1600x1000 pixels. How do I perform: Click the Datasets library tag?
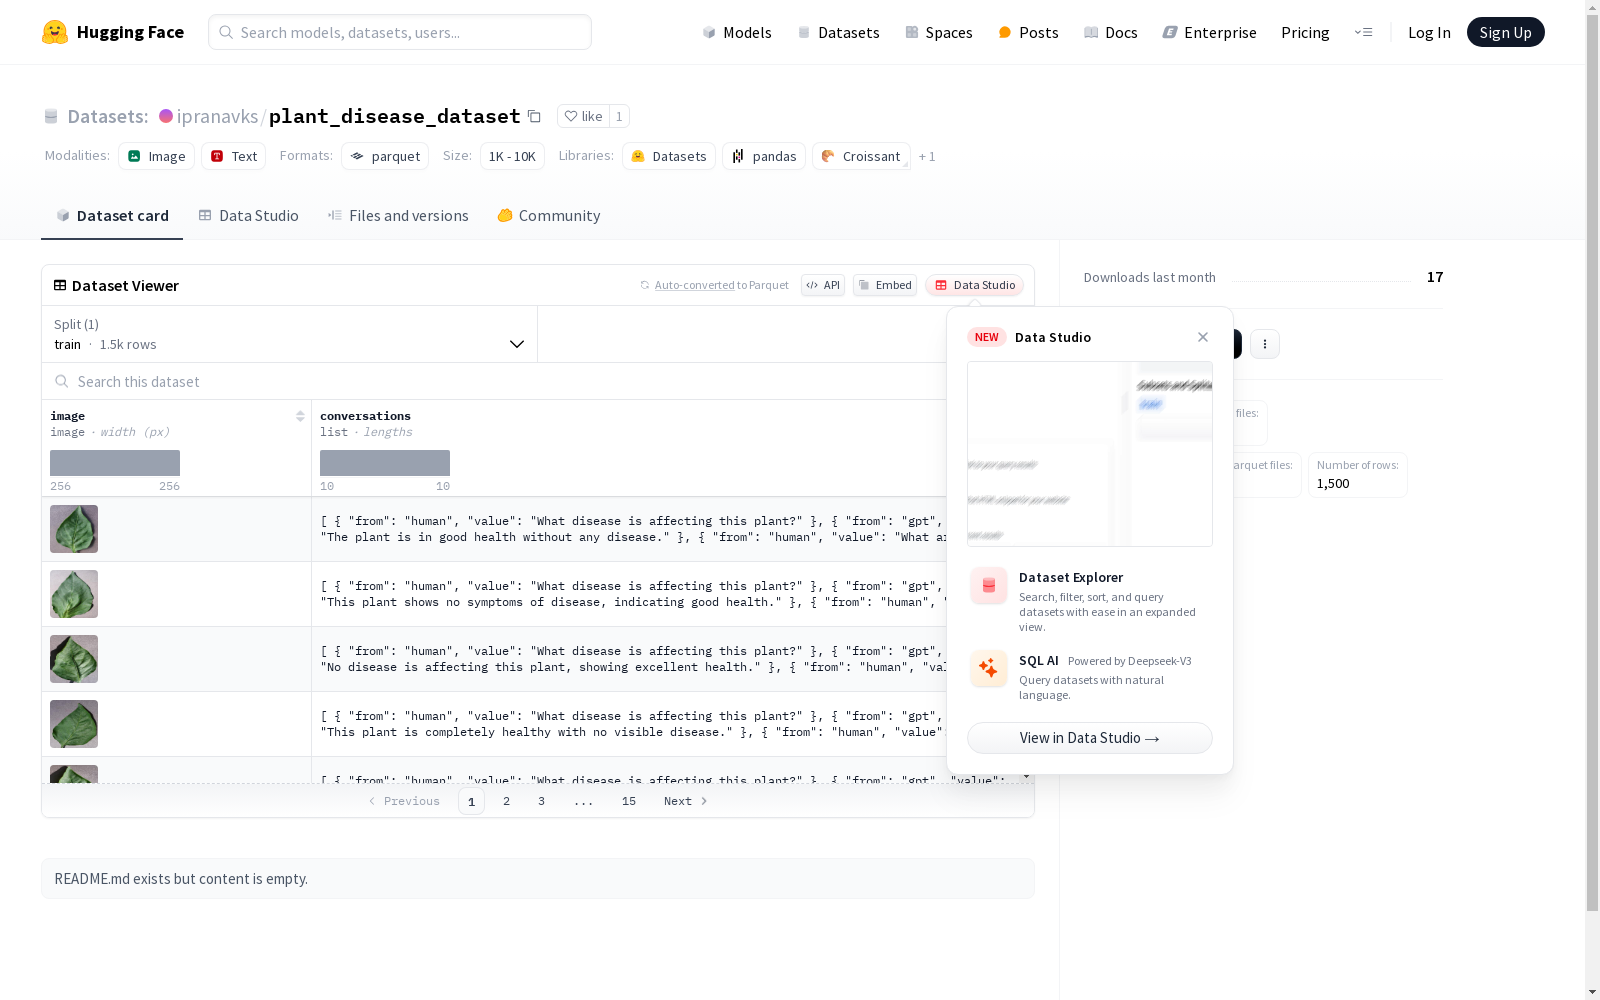[x=669, y=156]
